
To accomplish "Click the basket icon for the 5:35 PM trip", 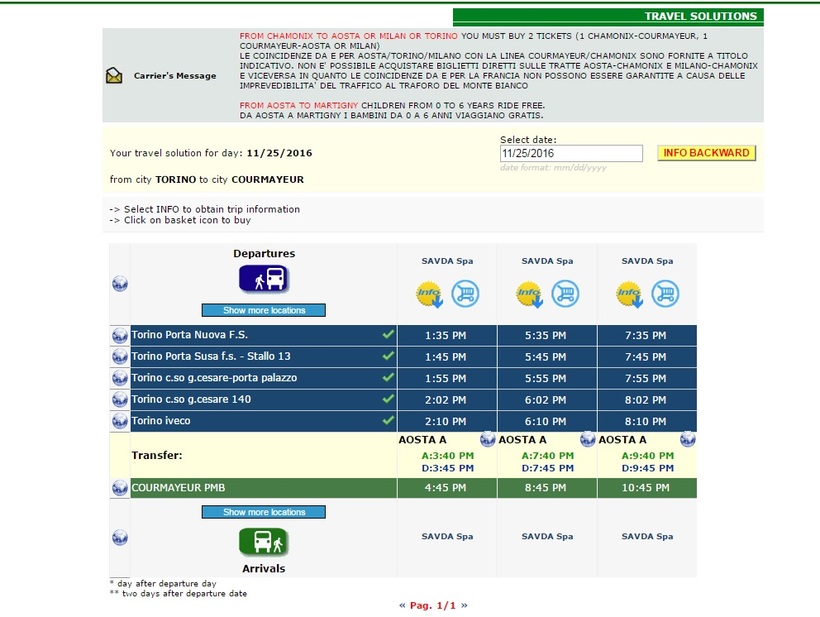I will (x=565, y=293).
